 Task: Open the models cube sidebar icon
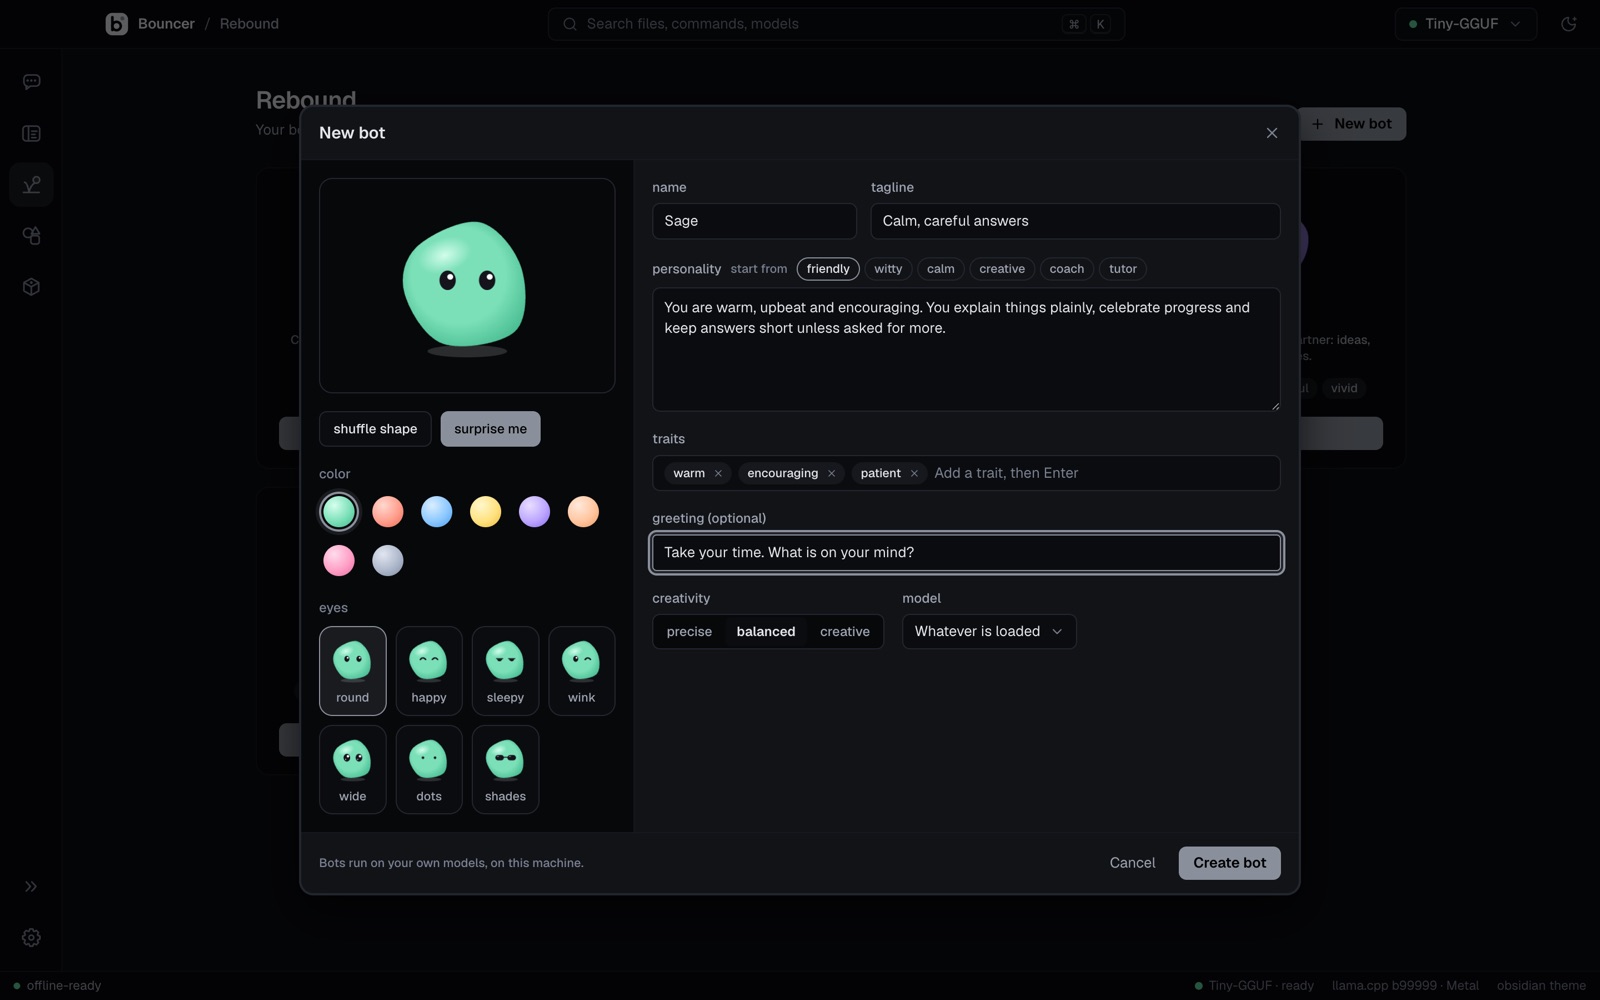coord(31,287)
